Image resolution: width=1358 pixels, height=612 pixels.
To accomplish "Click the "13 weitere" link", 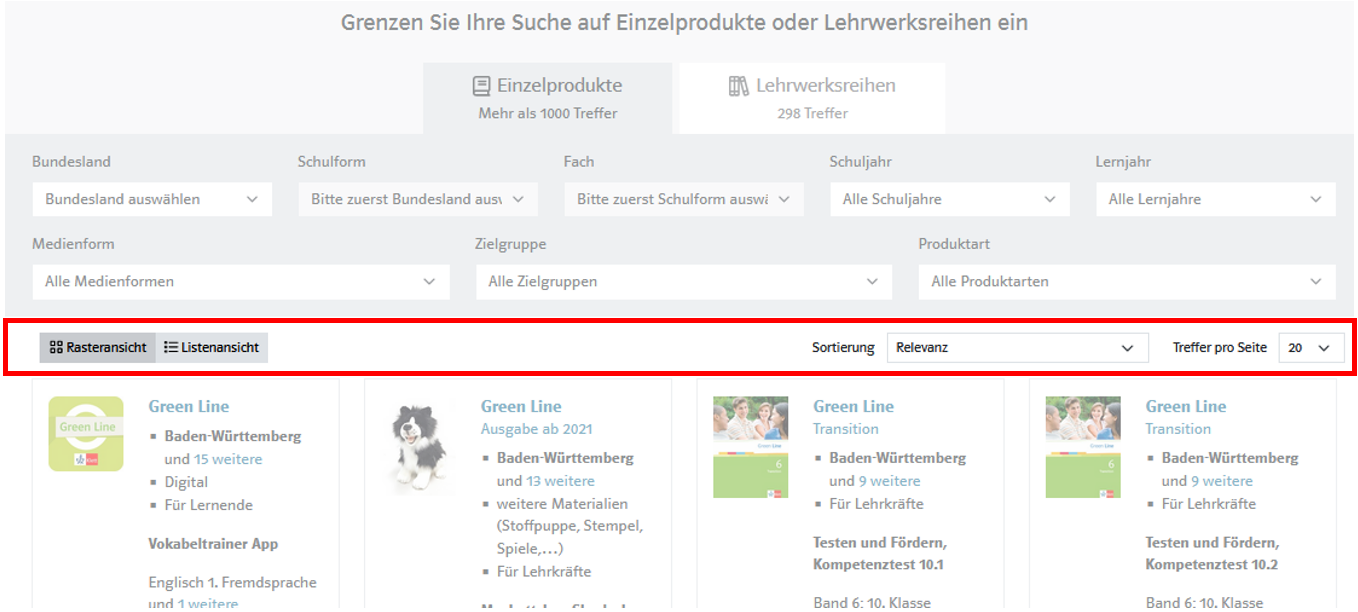I will pos(560,481).
